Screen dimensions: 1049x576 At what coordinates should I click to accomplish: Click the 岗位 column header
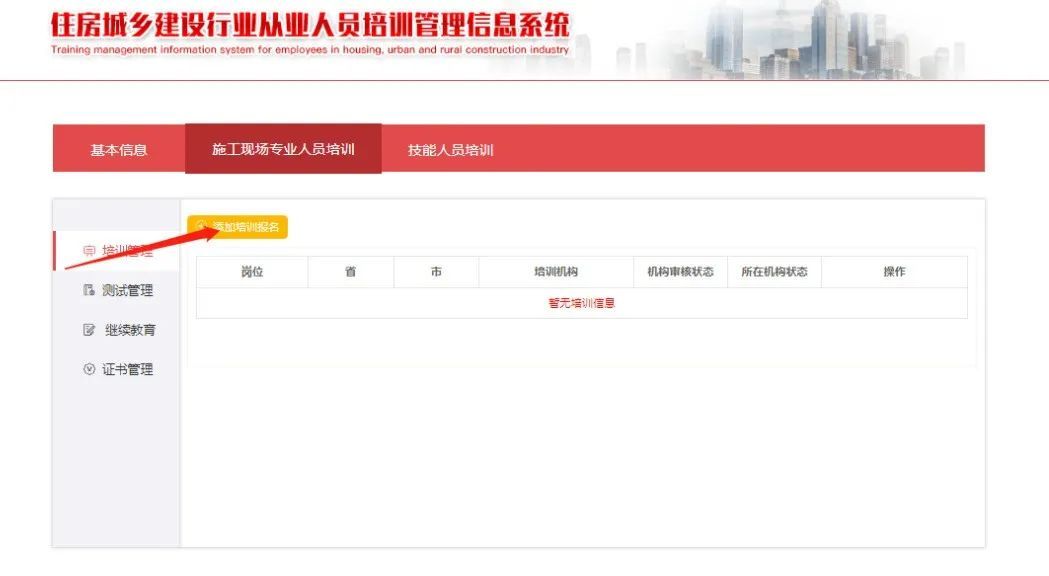point(252,272)
